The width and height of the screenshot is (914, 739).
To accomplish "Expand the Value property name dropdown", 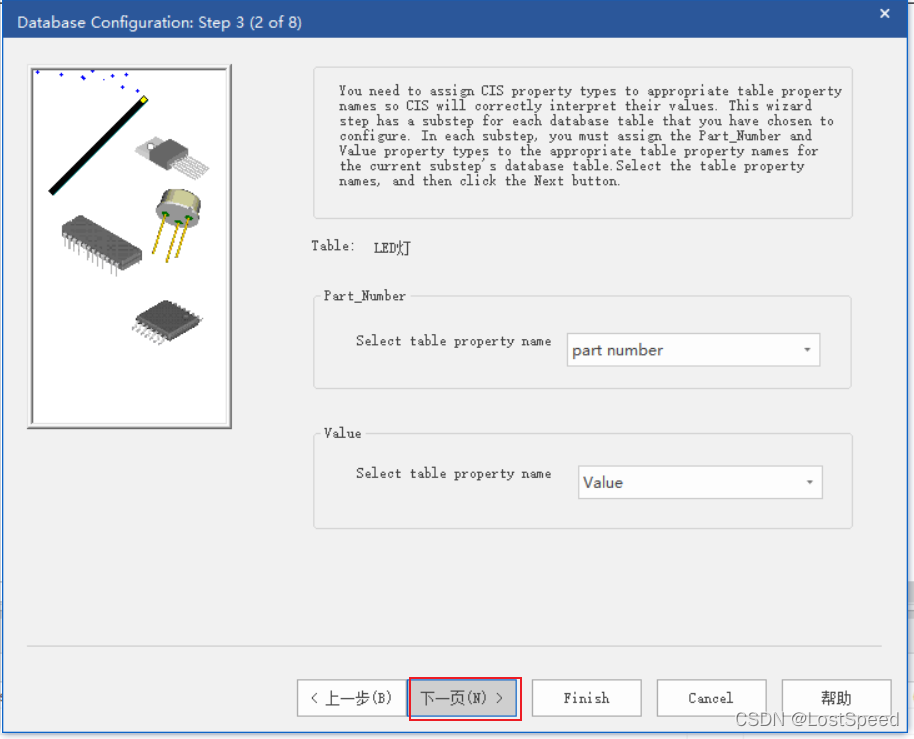I will click(x=700, y=482).
